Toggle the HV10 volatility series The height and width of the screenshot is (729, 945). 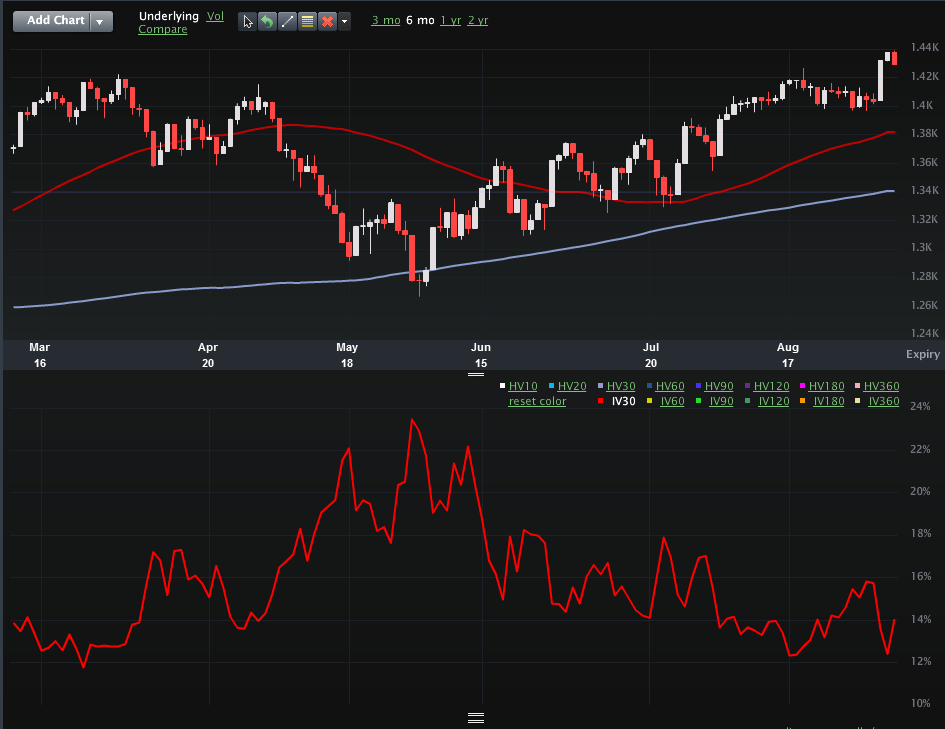point(523,386)
